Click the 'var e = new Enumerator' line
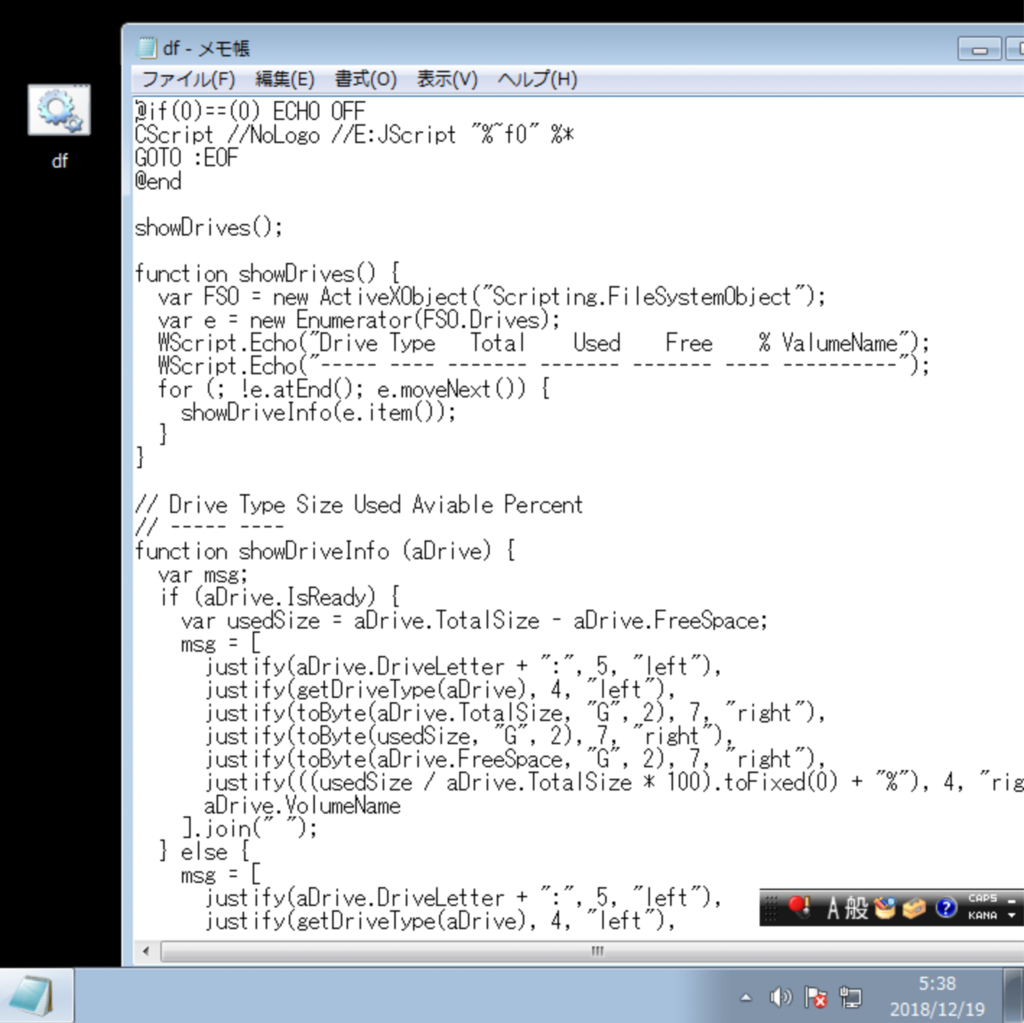This screenshot has width=1024, height=1023. (x=359, y=320)
